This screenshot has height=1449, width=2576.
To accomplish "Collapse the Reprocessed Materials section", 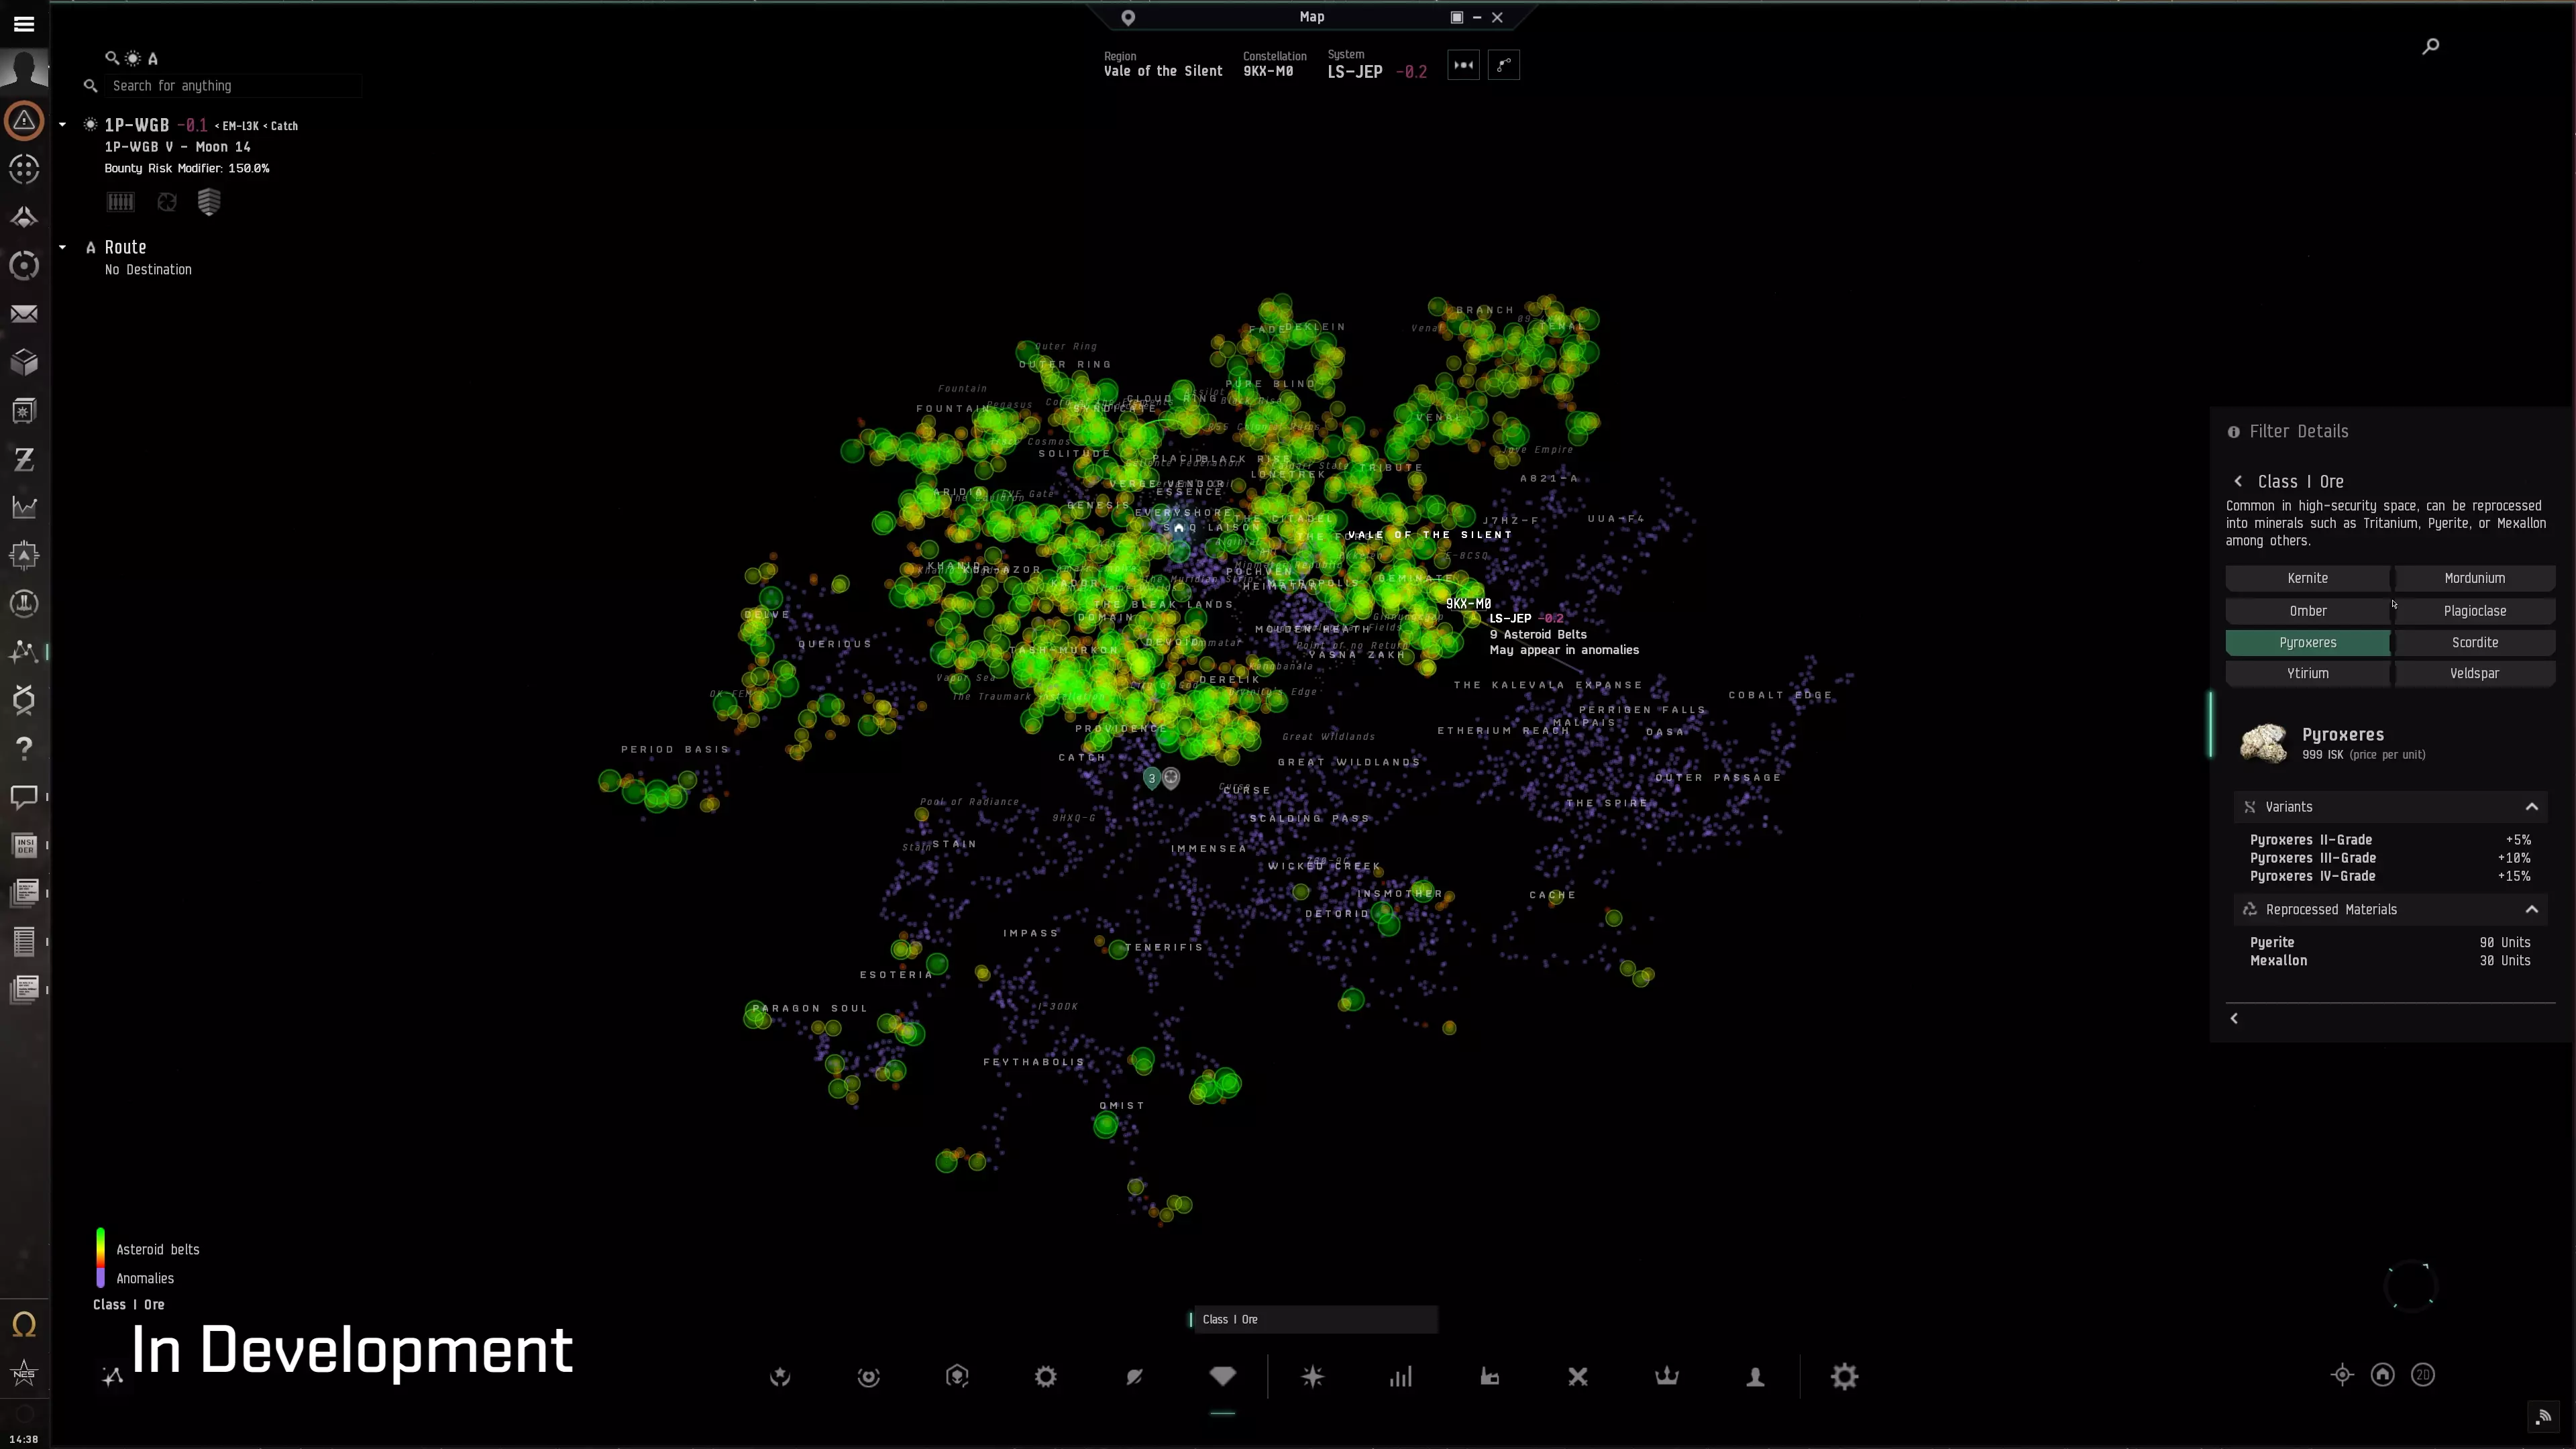I will pyautogui.click(x=2531, y=910).
